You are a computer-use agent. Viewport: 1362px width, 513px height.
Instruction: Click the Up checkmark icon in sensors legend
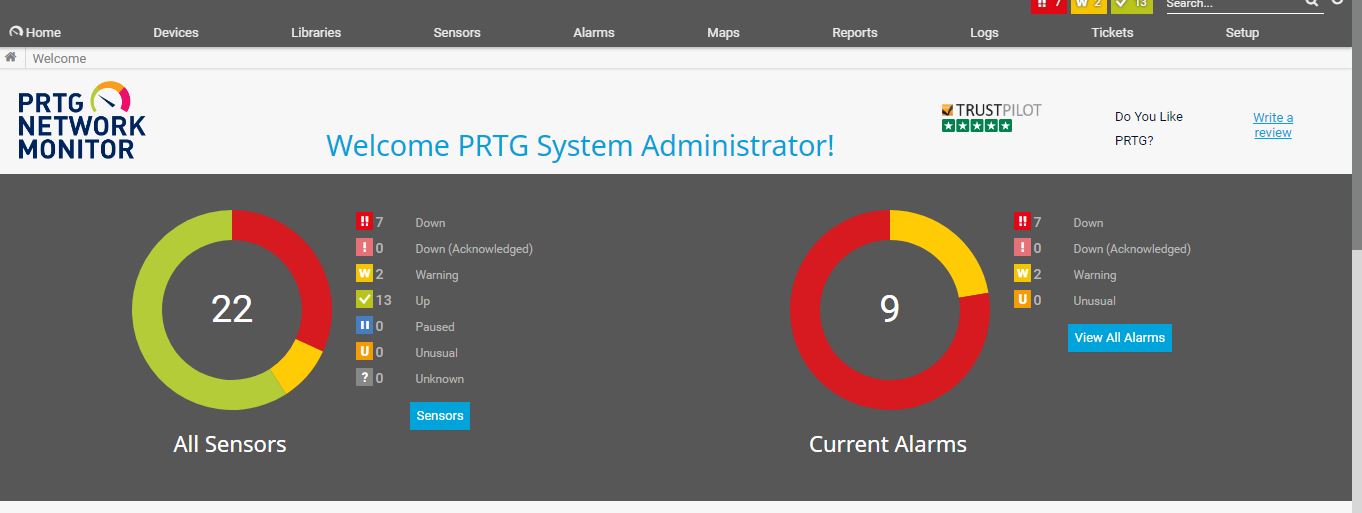[x=364, y=300]
